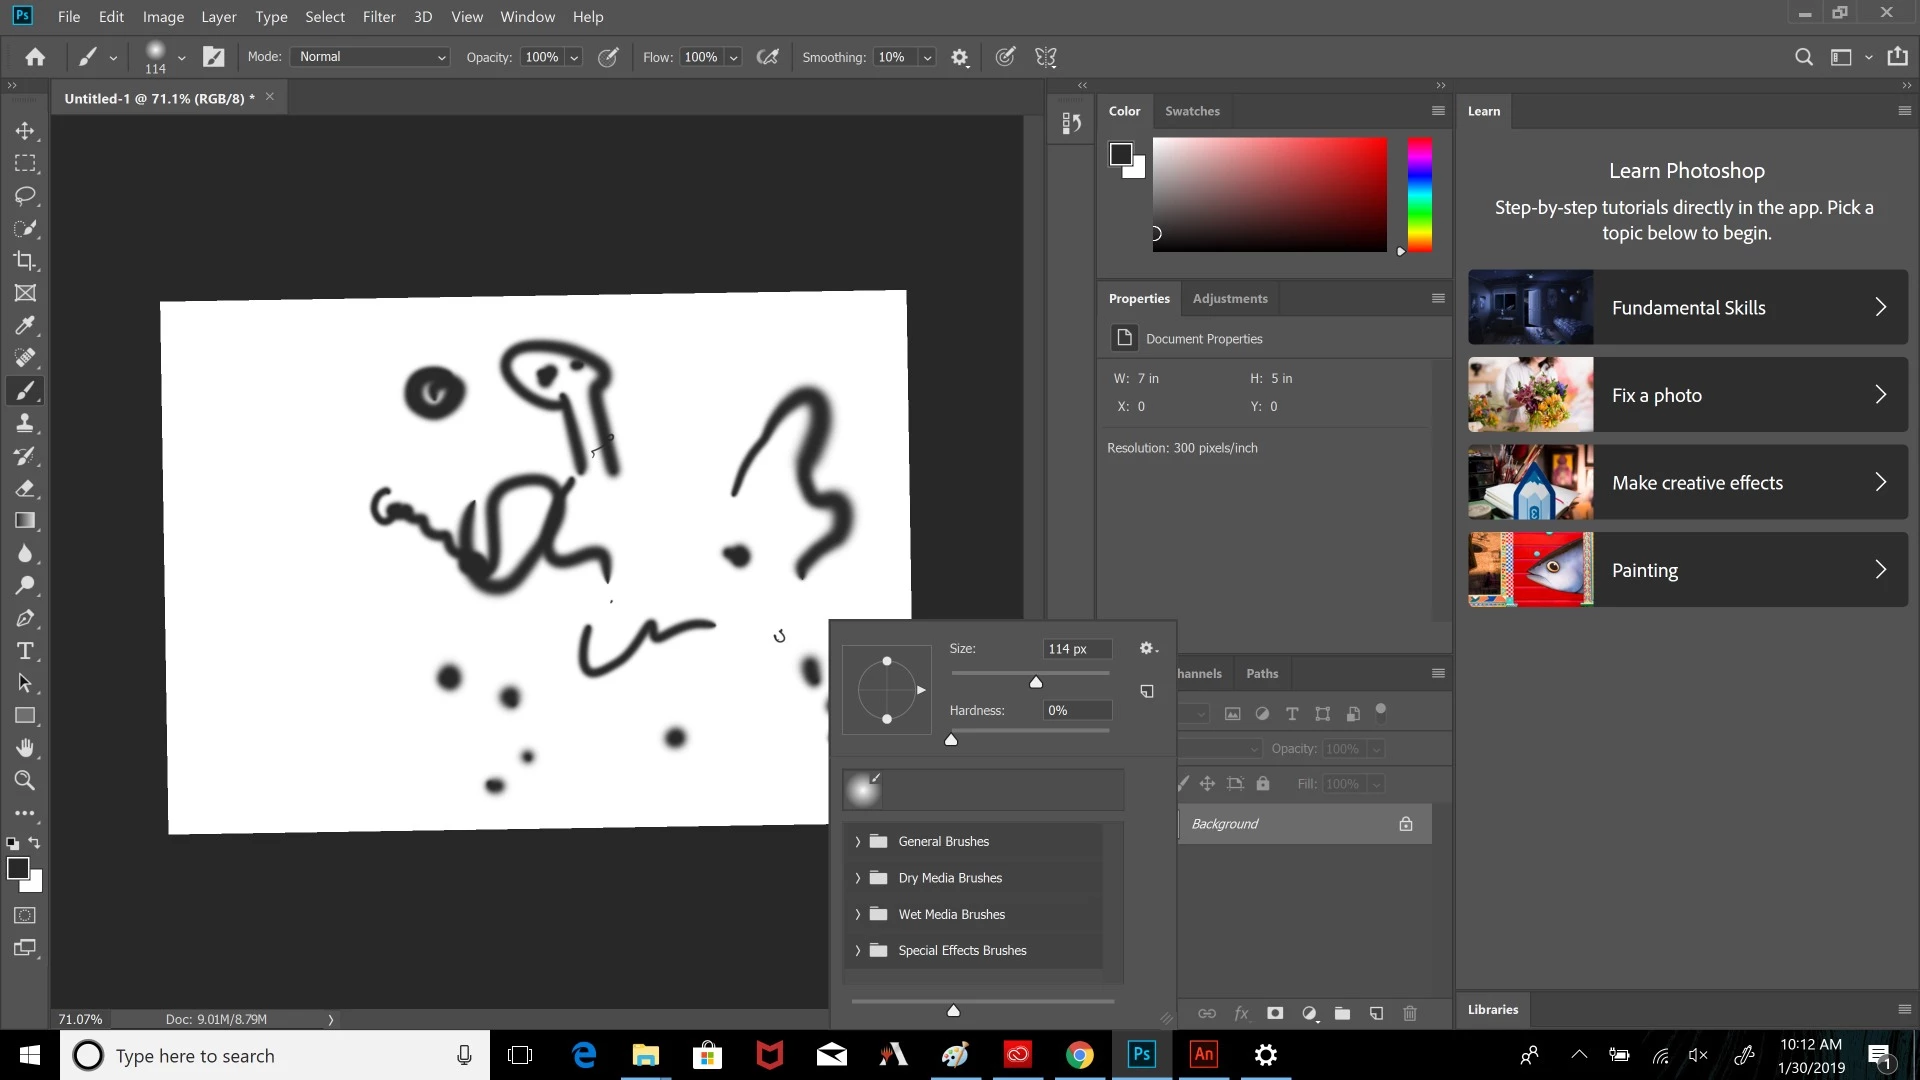Open the blending Mode dropdown
The height and width of the screenshot is (1080, 1920).
(x=371, y=57)
